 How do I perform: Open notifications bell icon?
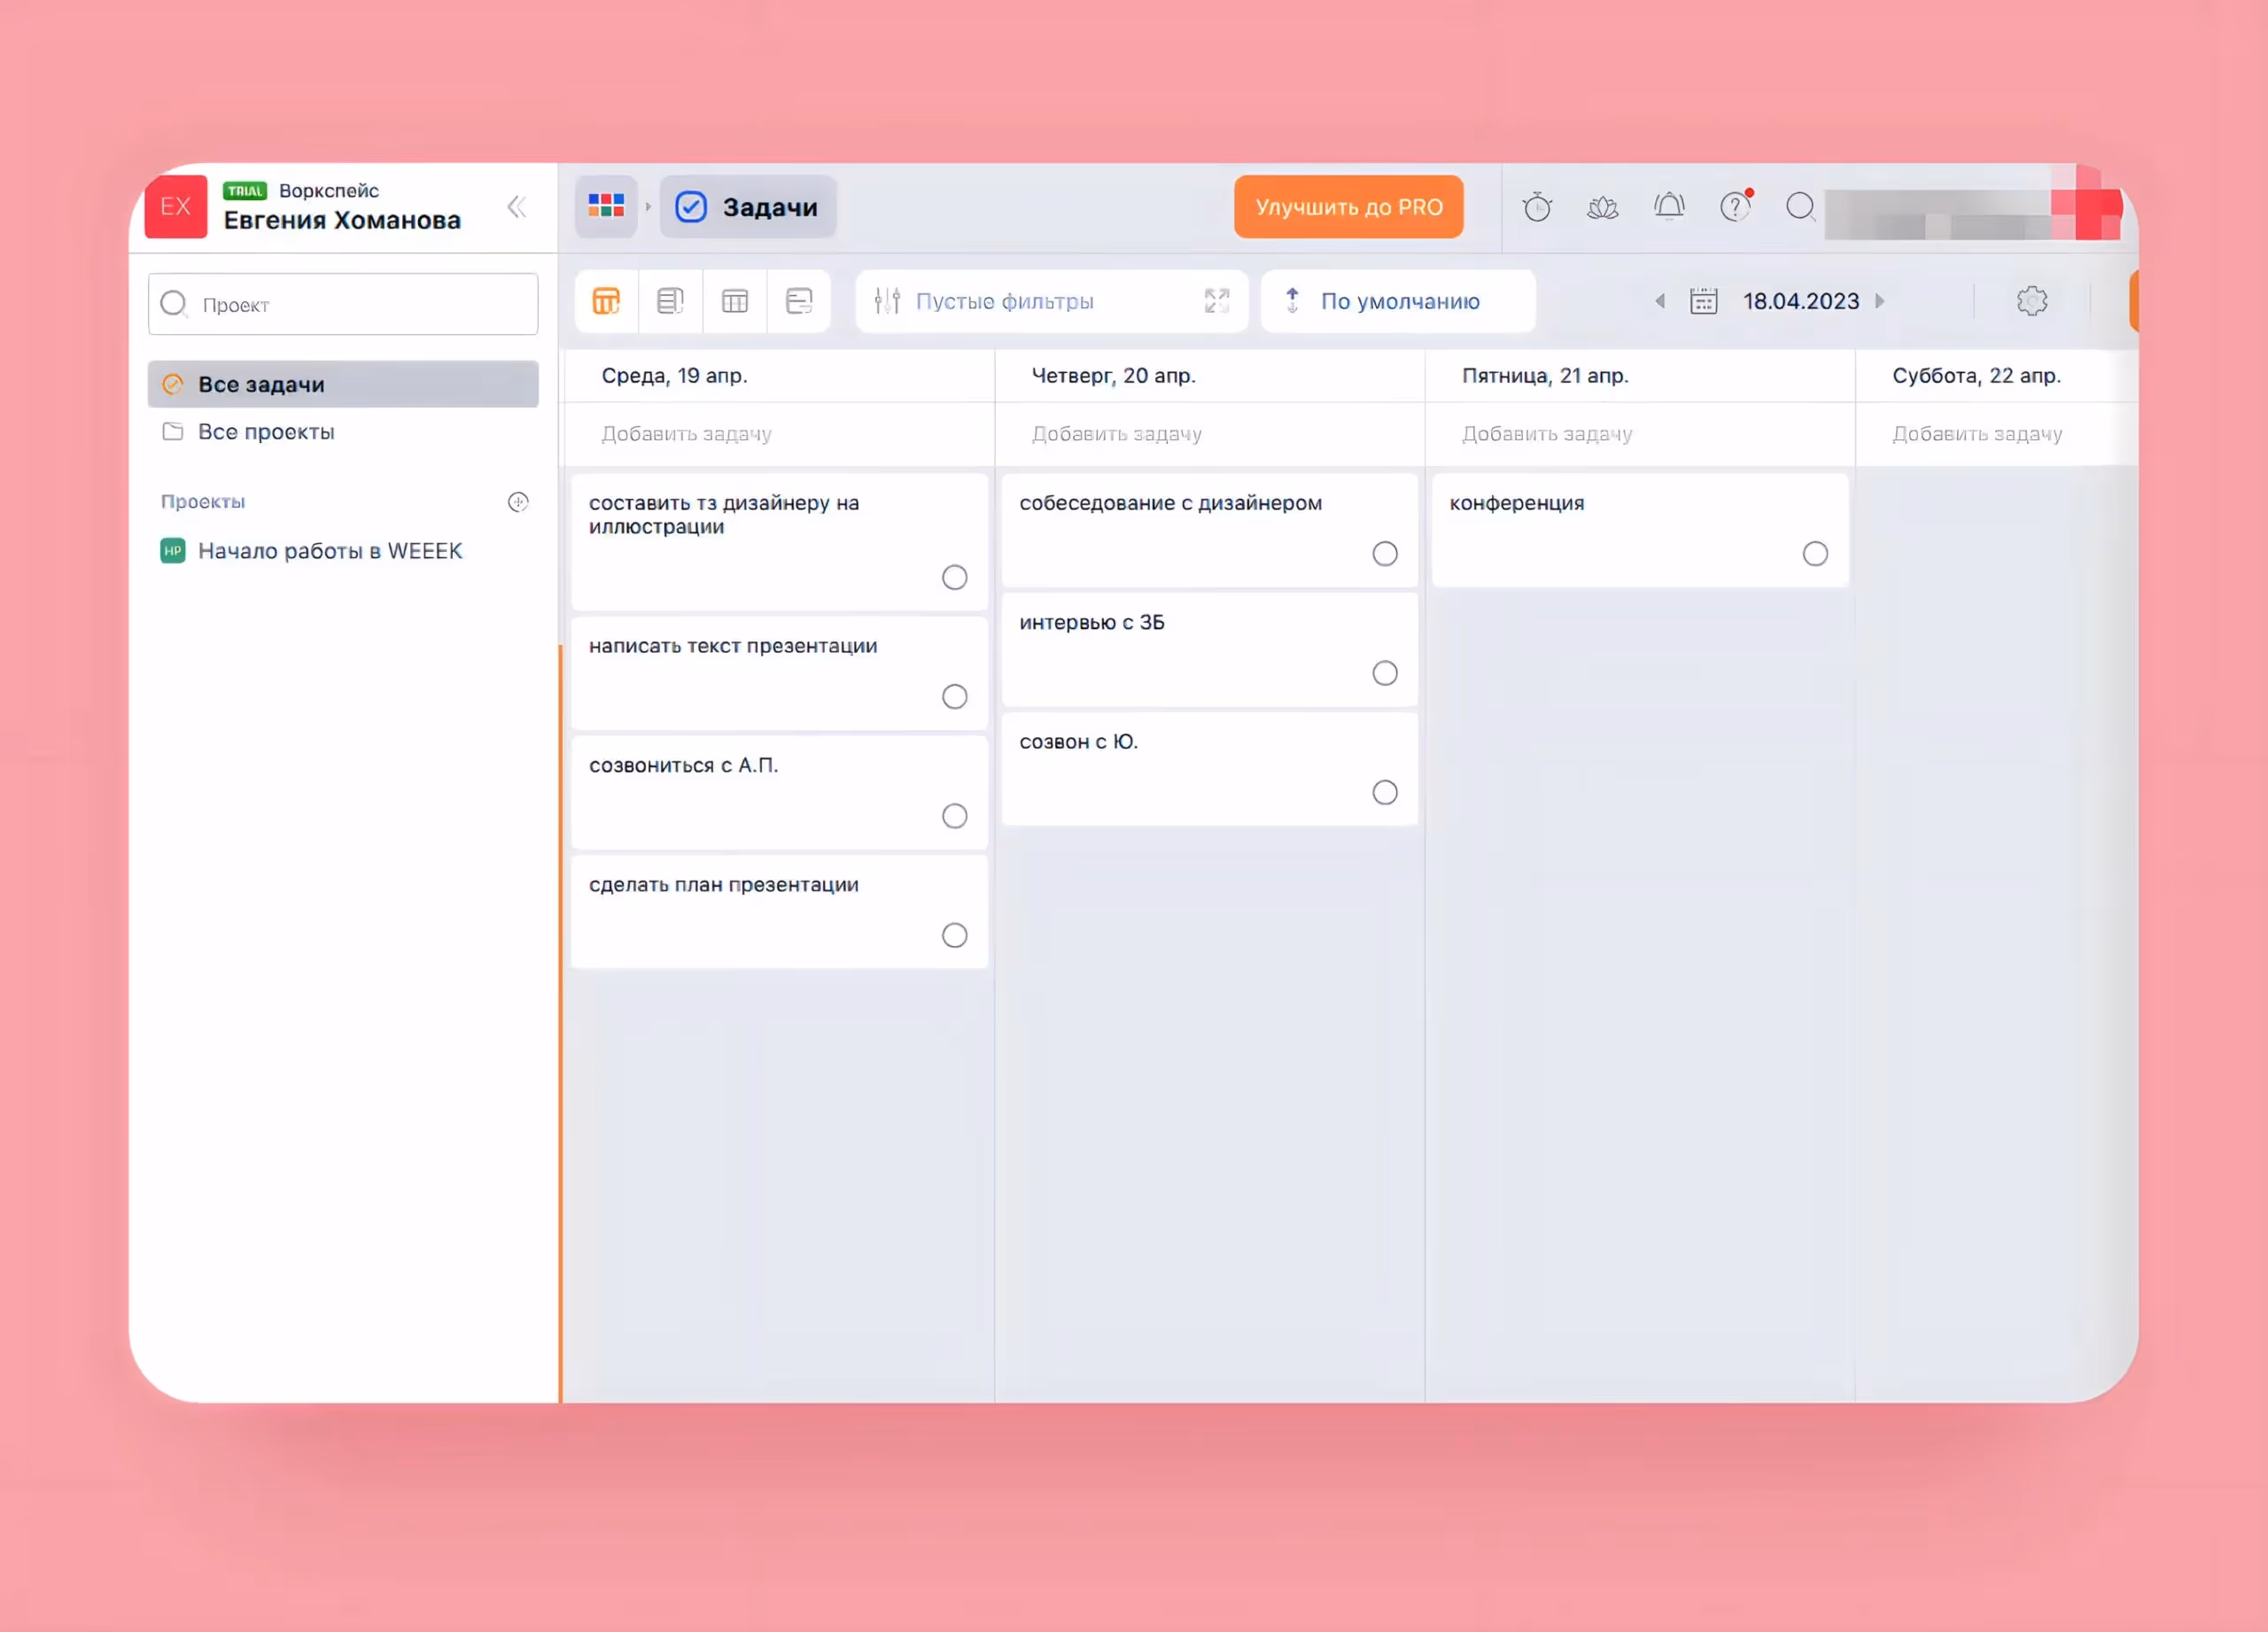pyautogui.click(x=1668, y=207)
